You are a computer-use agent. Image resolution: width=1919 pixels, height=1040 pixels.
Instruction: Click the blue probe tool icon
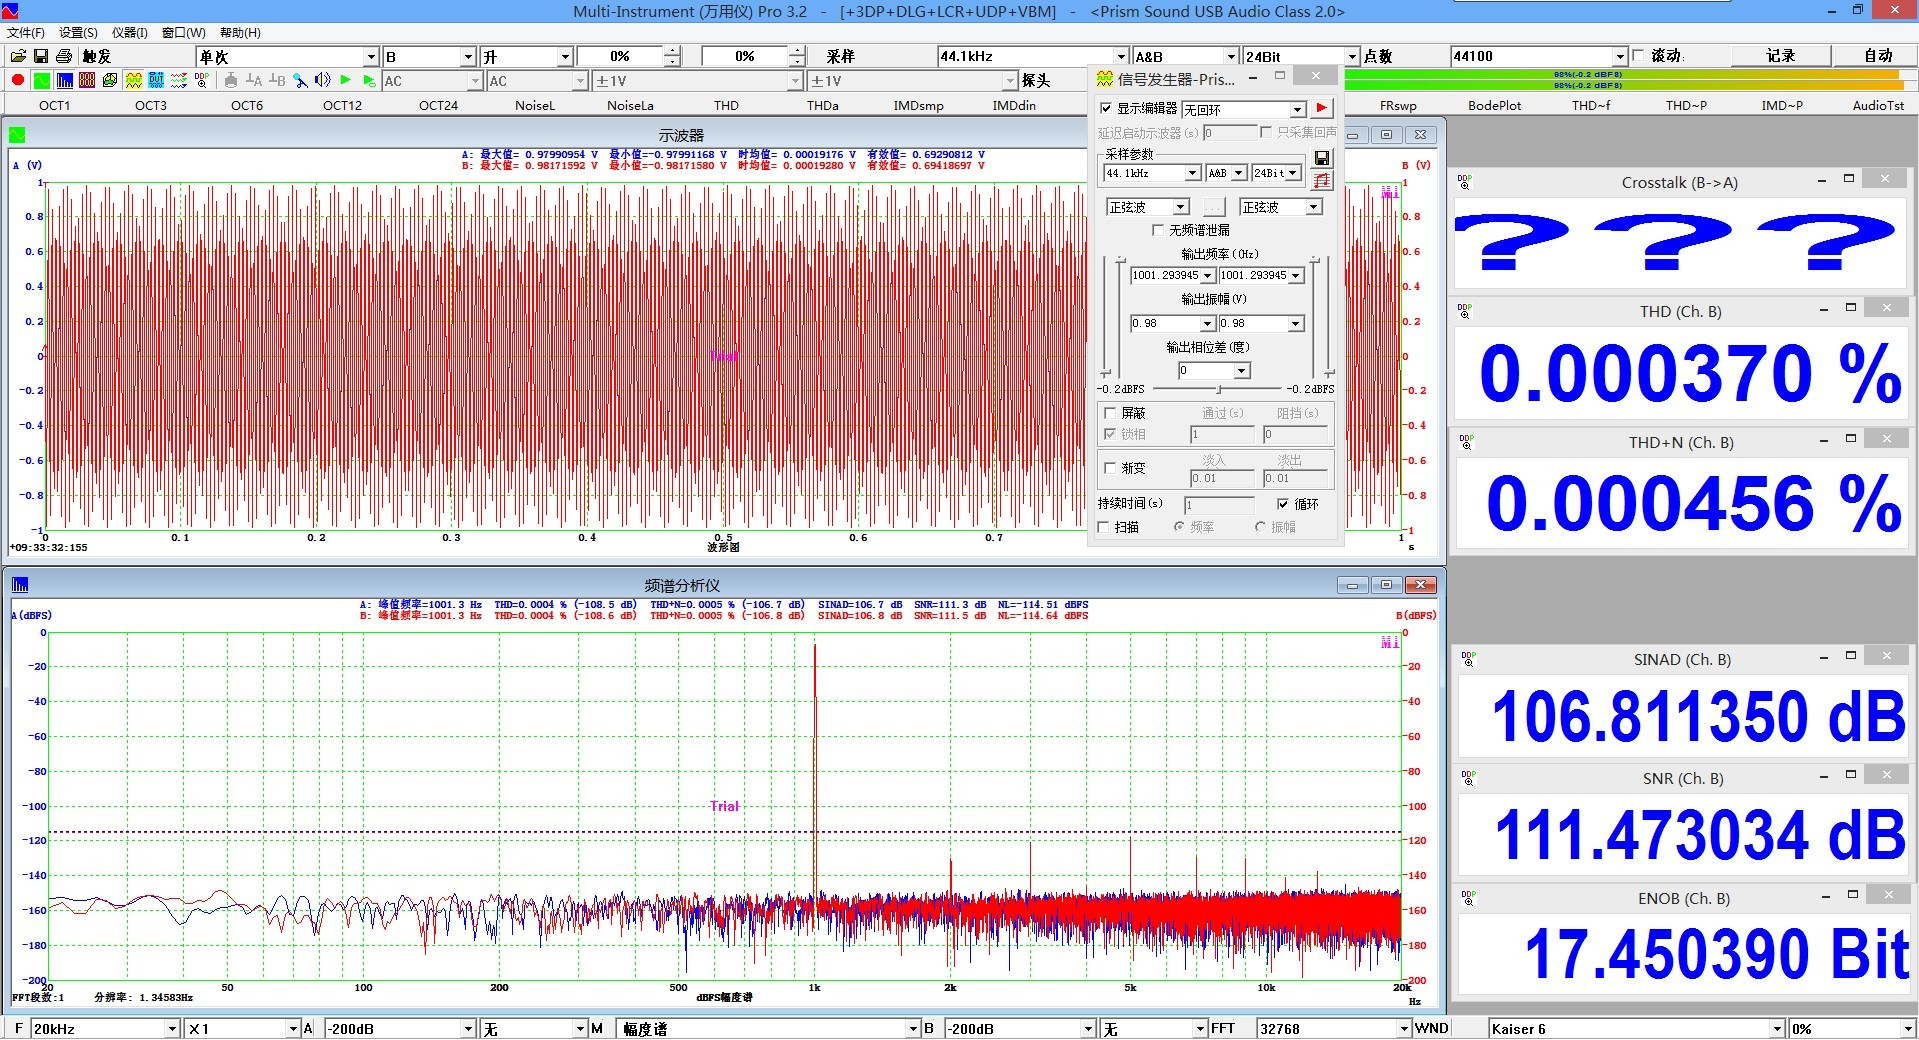click(x=300, y=81)
